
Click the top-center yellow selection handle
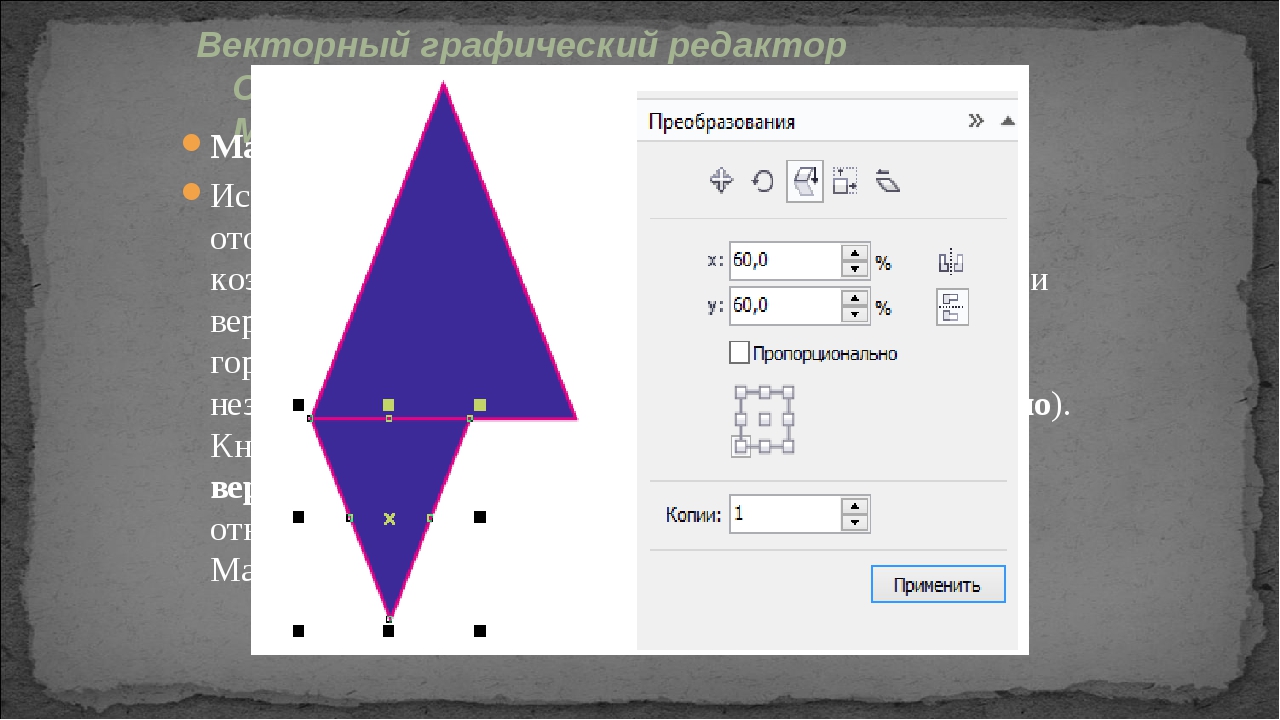(x=389, y=405)
